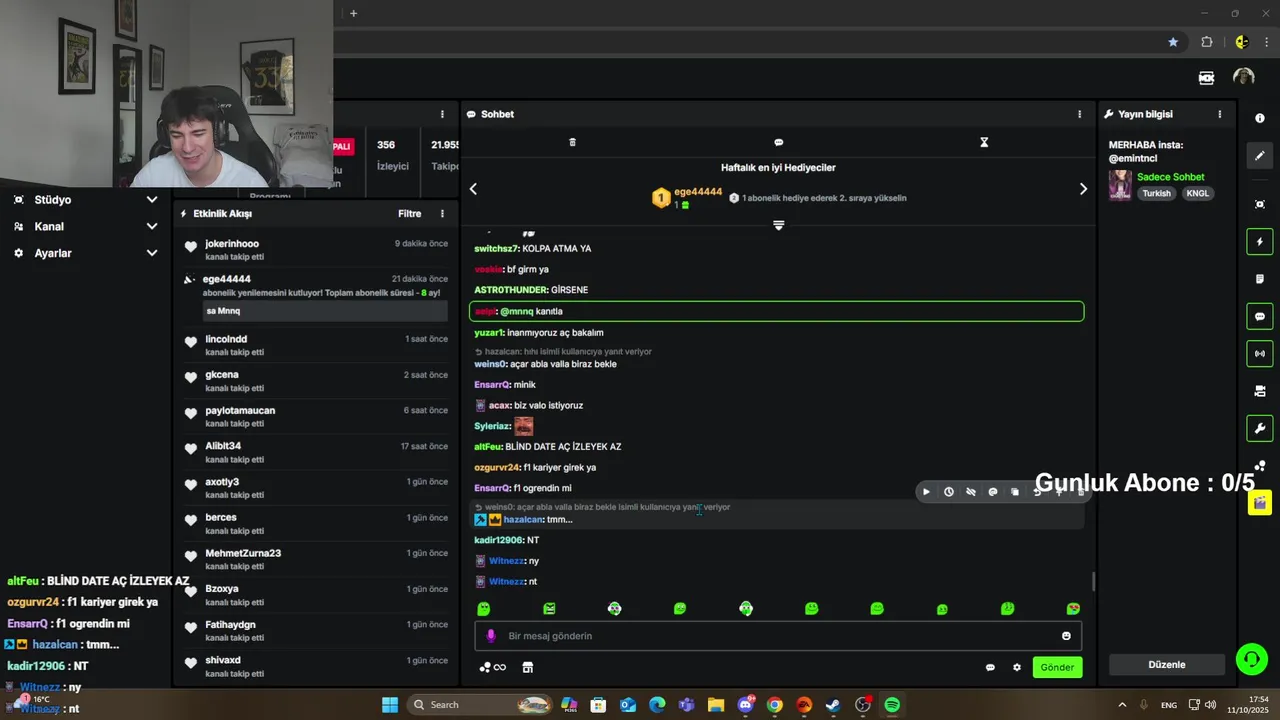Bookmark page with star icon
The height and width of the screenshot is (720, 1280).
[x=1173, y=42]
